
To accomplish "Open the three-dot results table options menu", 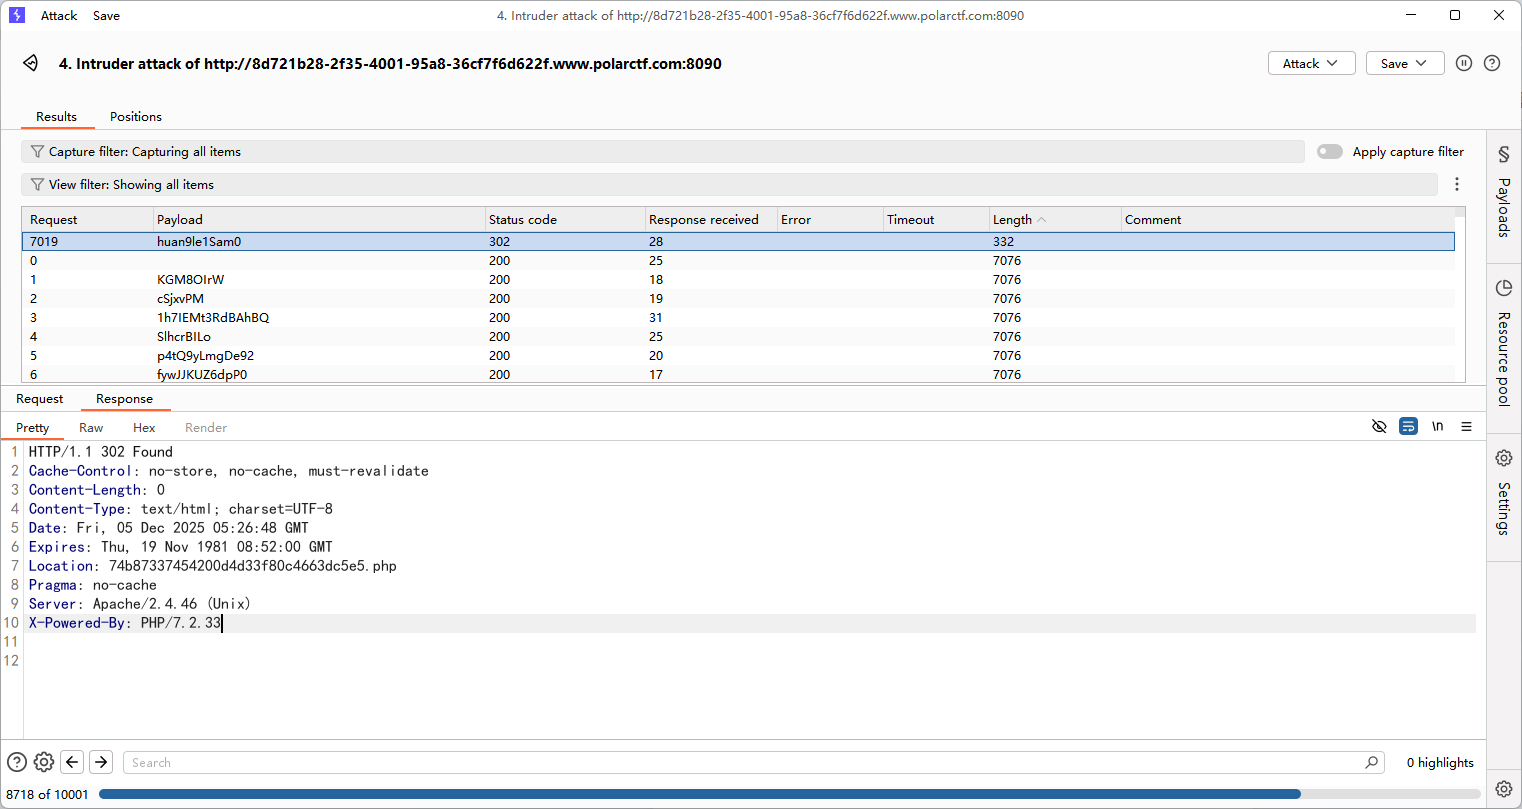I will pyautogui.click(x=1457, y=184).
